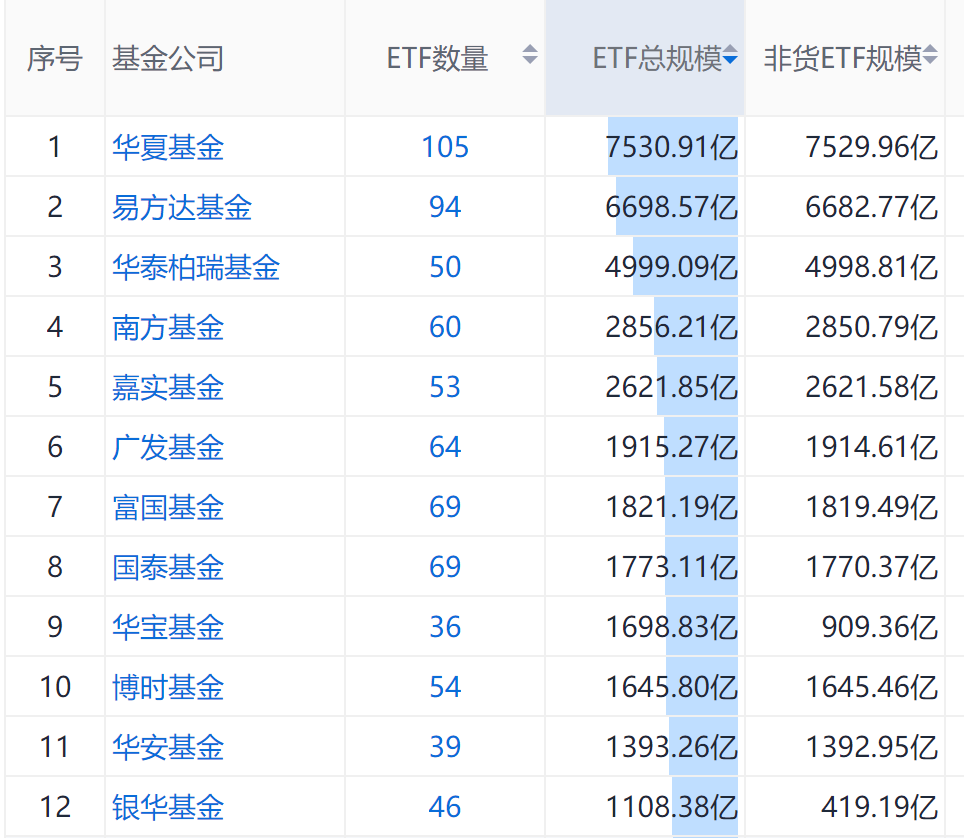
Task: Select total scale value 1645.80亿
Action: (671, 687)
